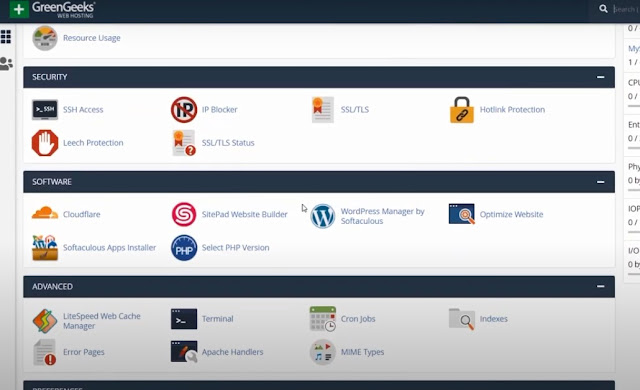Screen dimensions: 640x390
Task: Click the SSL/TLS certificate icon
Action: pos(323,110)
